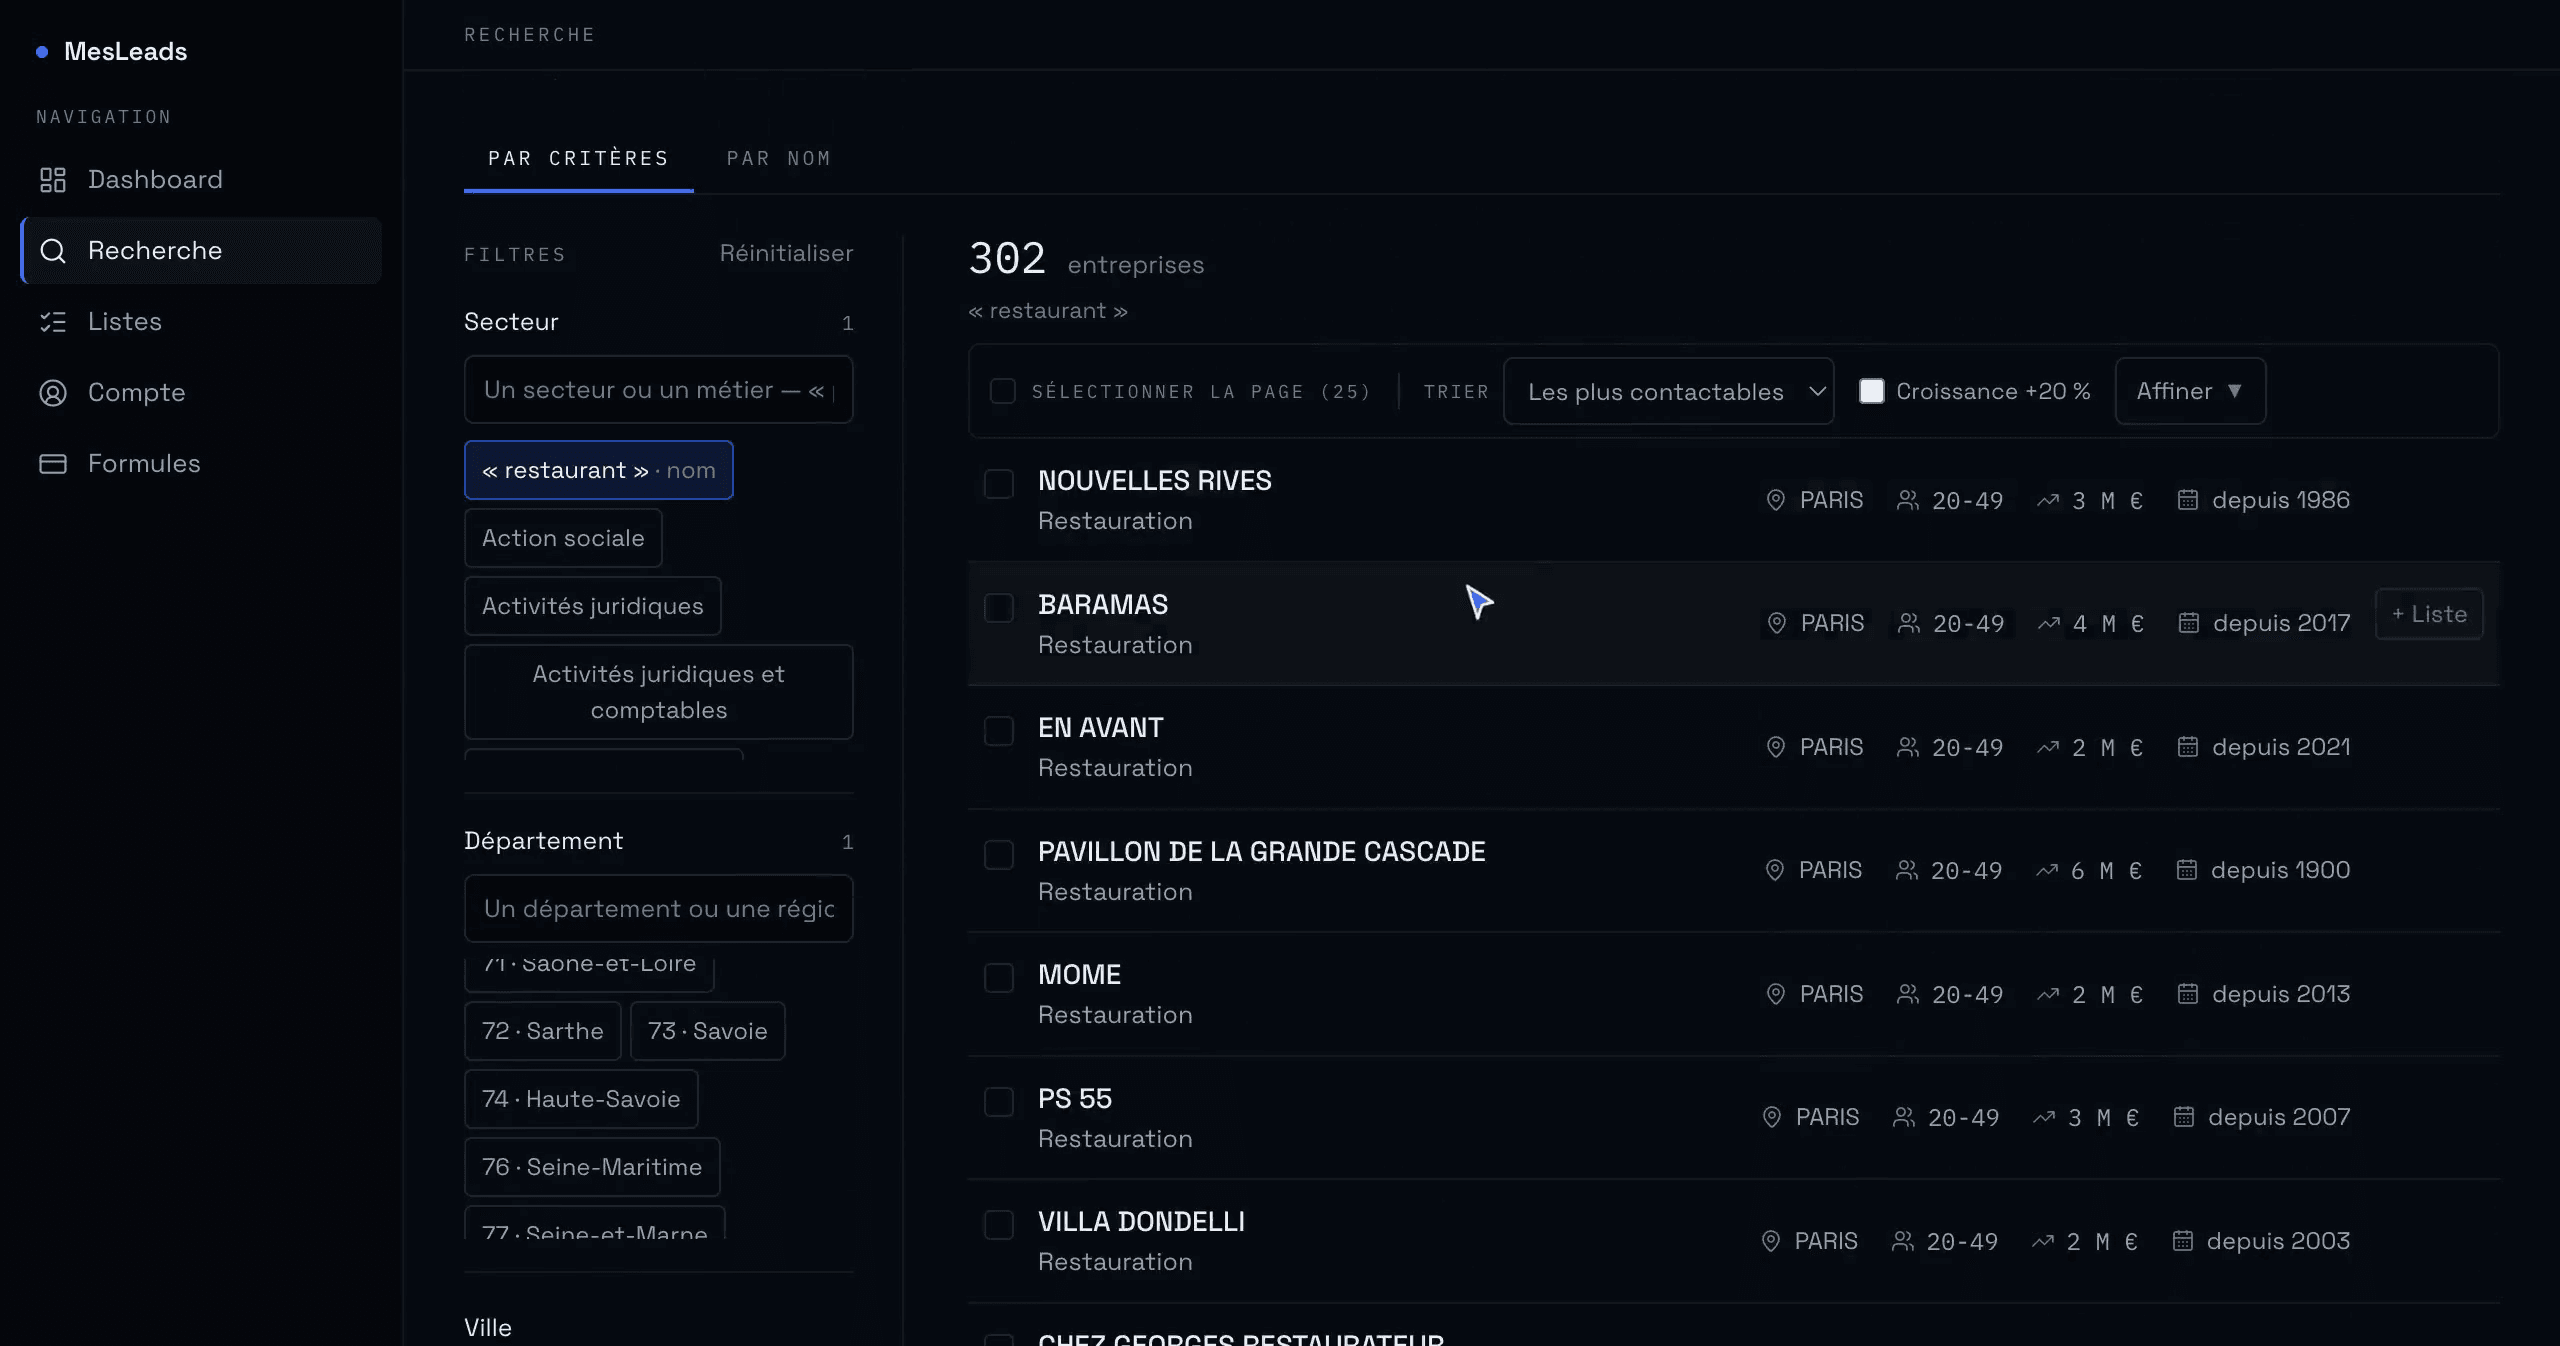
Task: Click revenue trend icon in NOUVELLES RIVES row
Action: pyautogui.click(x=2048, y=500)
